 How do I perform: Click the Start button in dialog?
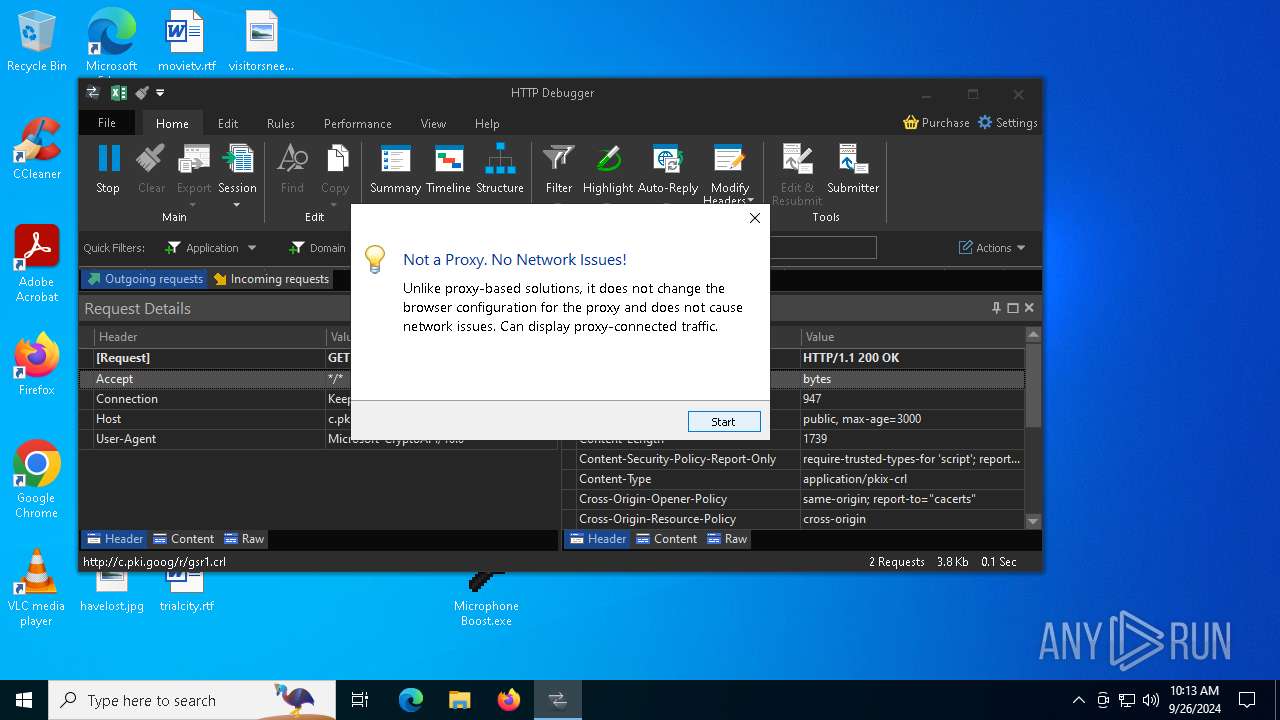724,422
